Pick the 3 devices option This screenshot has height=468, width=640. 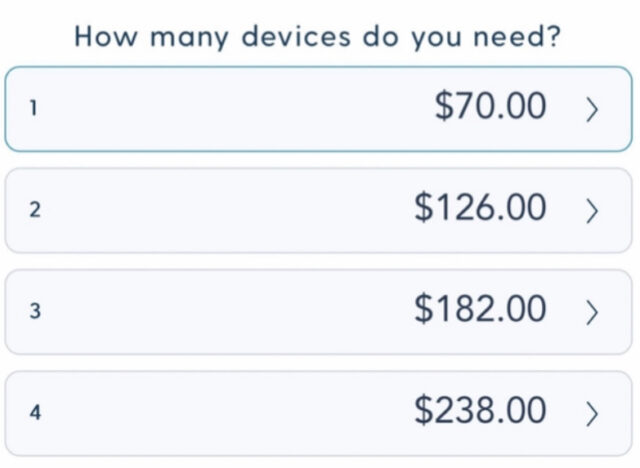pos(318,312)
